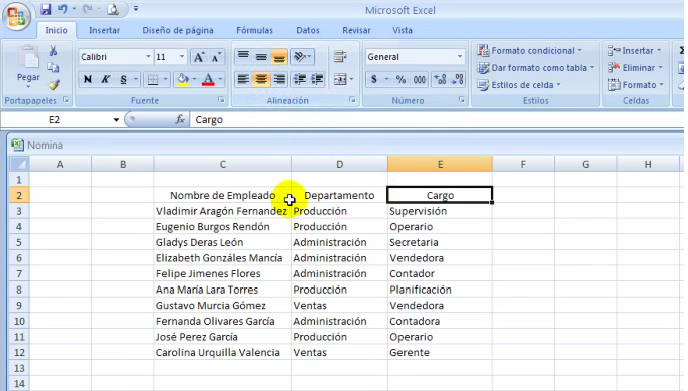Expand the Name Box dropdown arrow
The width and height of the screenshot is (688, 391).
(116, 119)
